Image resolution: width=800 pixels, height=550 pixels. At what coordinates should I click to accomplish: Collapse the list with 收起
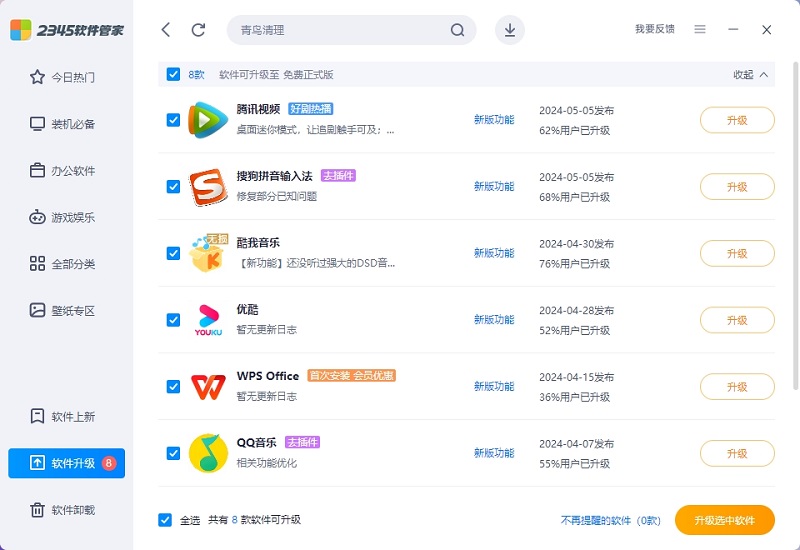[751, 74]
